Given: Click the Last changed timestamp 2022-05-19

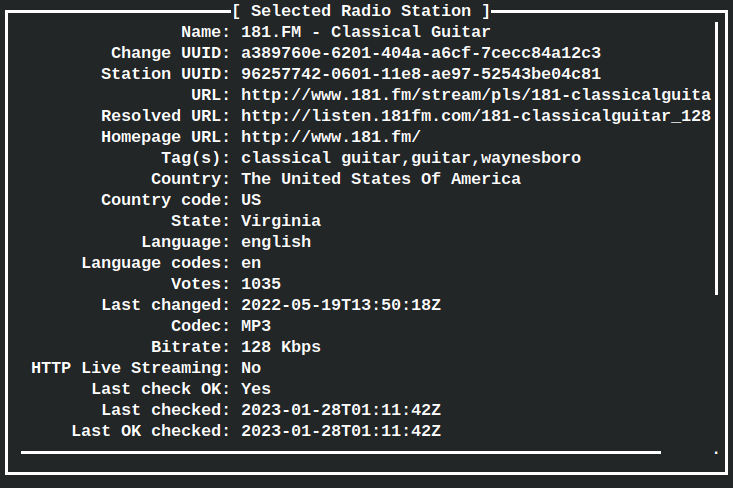Looking at the screenshot, I should [341, 305].
